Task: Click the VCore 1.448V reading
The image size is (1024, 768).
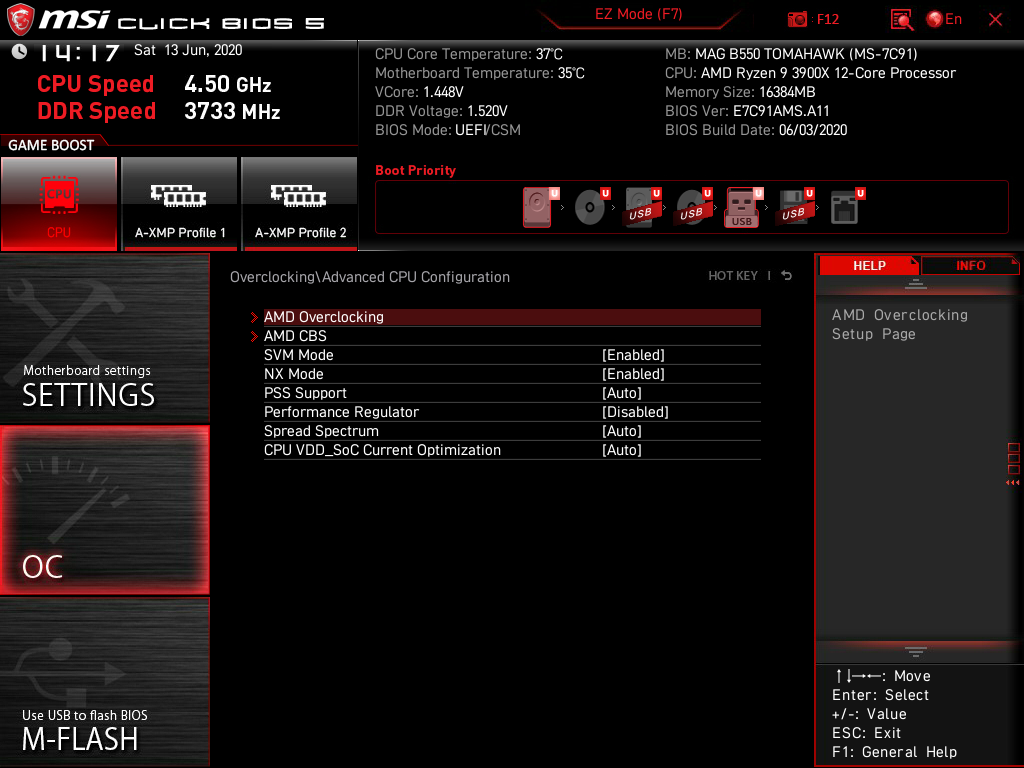Action: [x=419, y=92]
